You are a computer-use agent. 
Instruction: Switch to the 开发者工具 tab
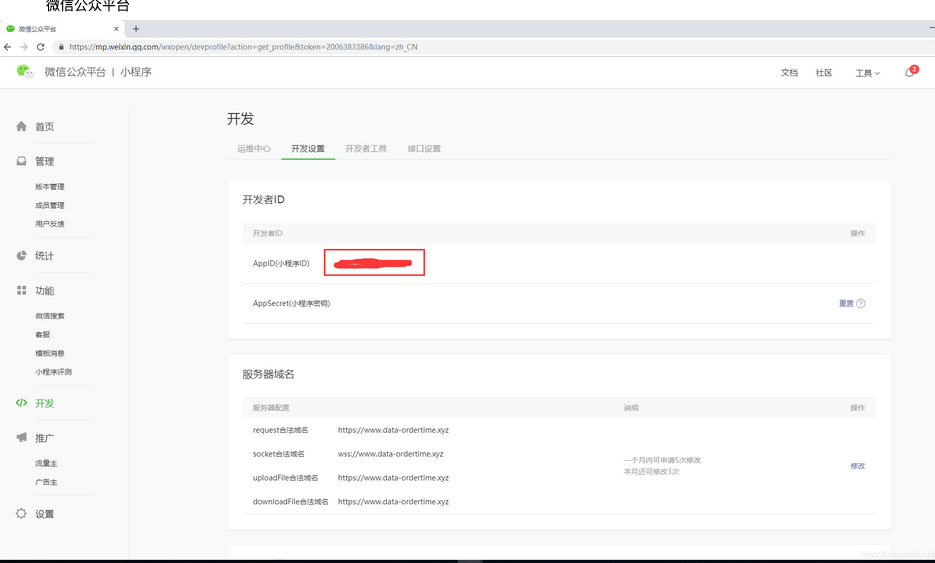tap(366, 149)
